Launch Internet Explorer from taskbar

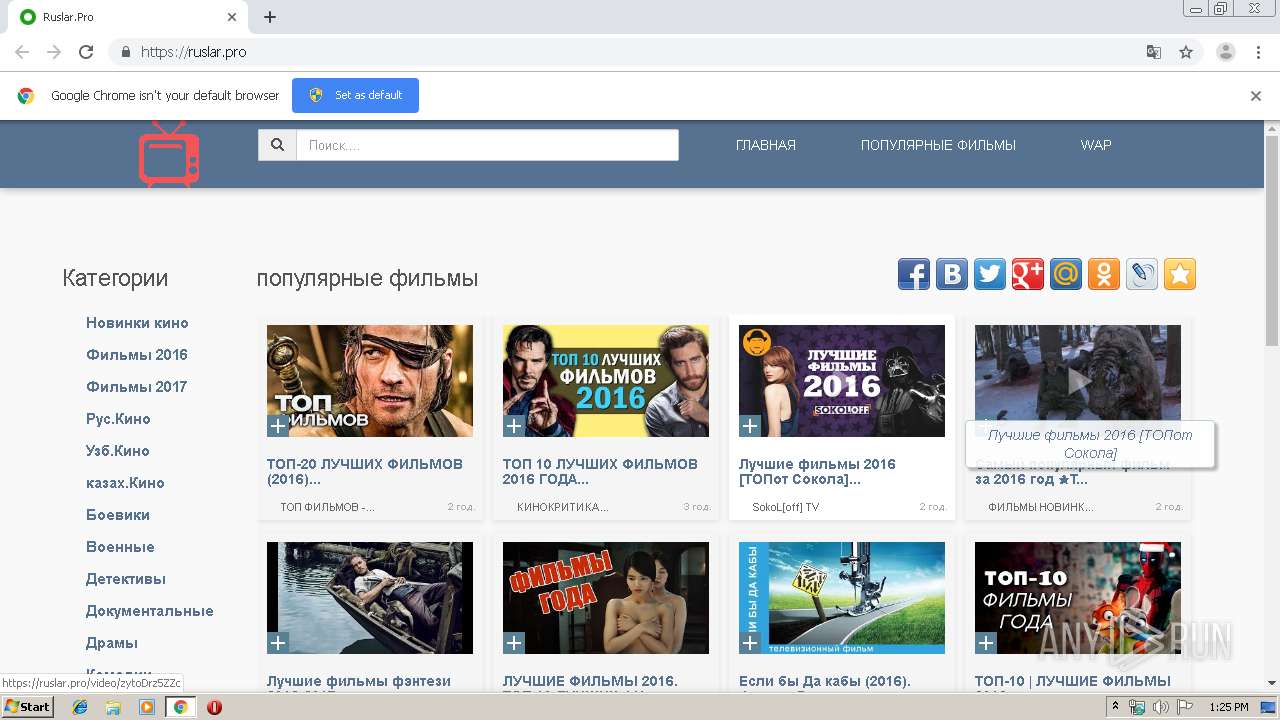(80, 707)
